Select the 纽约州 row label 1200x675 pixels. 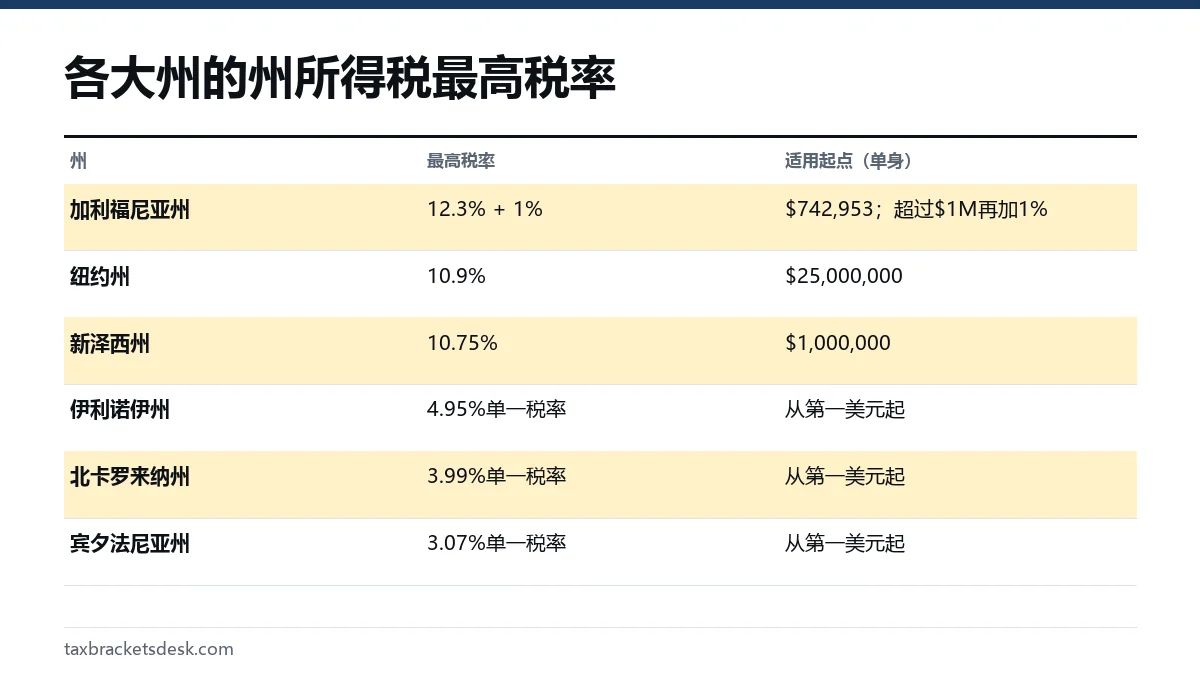click(x=100, y=277)
